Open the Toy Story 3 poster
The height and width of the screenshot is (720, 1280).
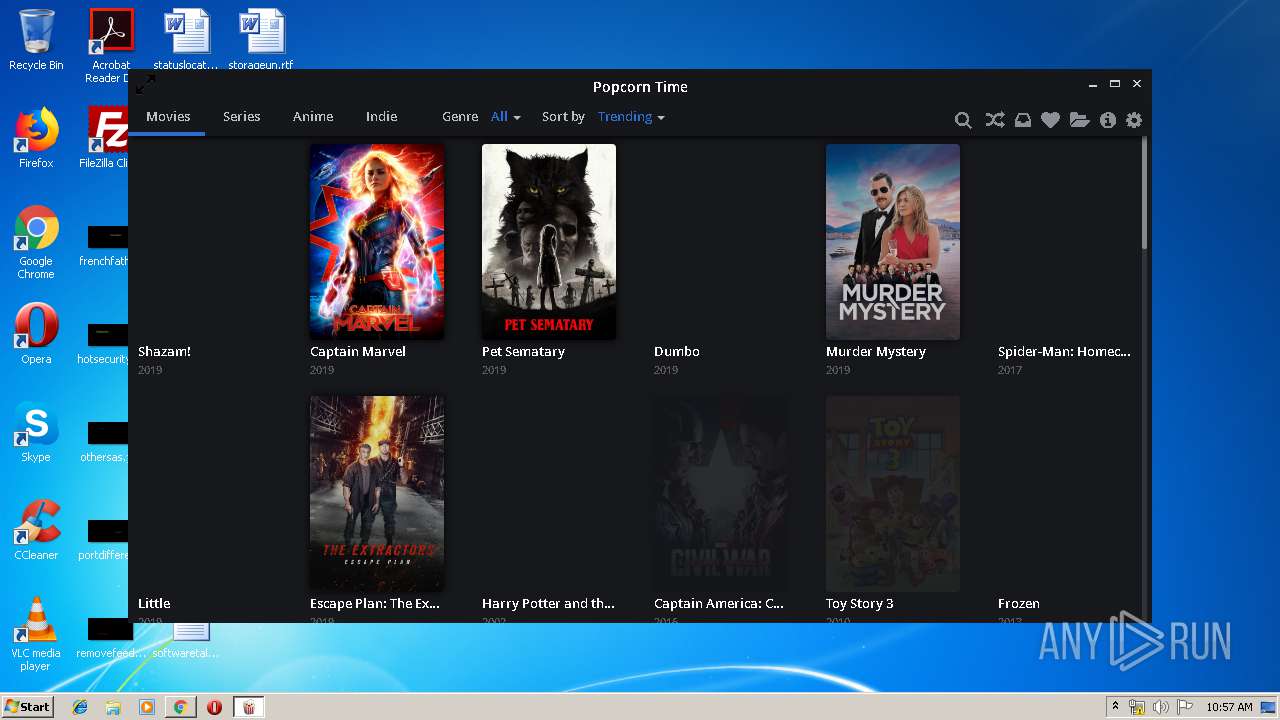(893, 494)
